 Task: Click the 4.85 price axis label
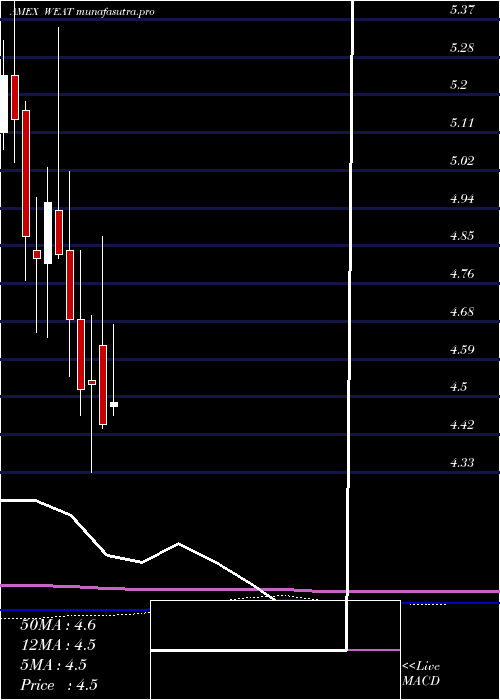(462, 236)
